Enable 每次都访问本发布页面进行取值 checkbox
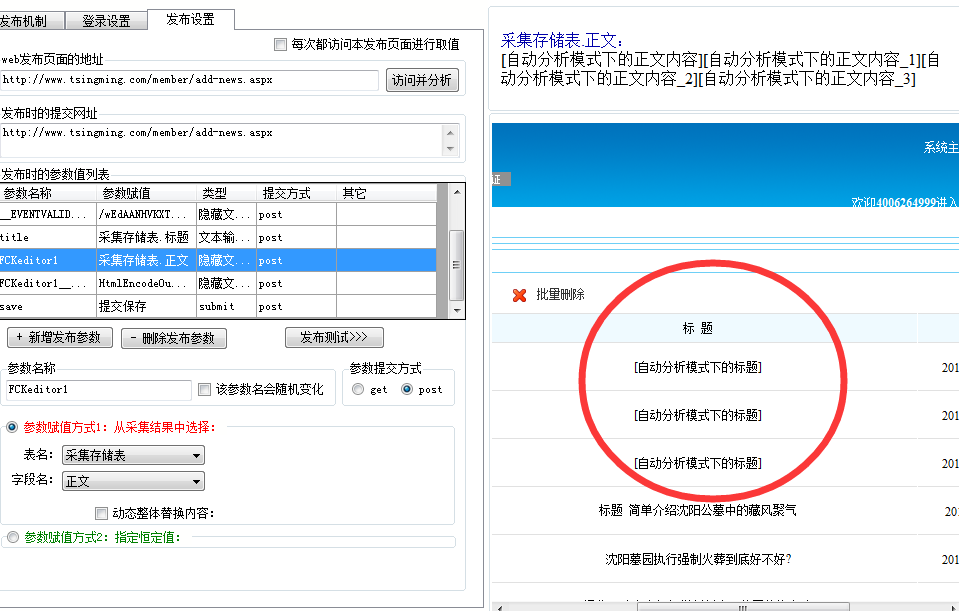This screenshot has height=611, width=959. [280, 45]
